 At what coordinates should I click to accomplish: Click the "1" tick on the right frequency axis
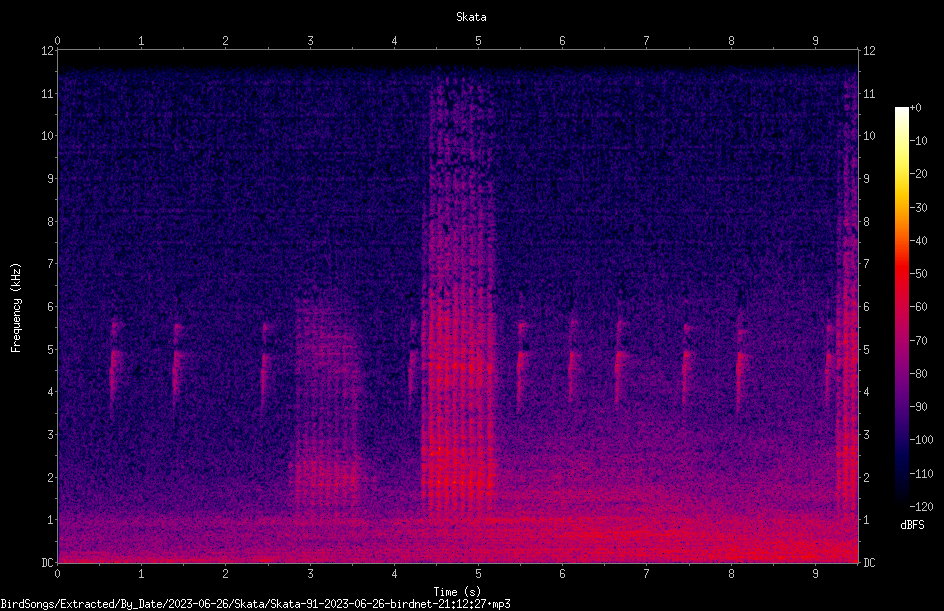click(866, 520)
